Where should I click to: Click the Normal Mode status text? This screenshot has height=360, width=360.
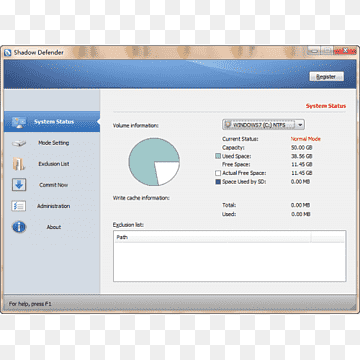306,139
